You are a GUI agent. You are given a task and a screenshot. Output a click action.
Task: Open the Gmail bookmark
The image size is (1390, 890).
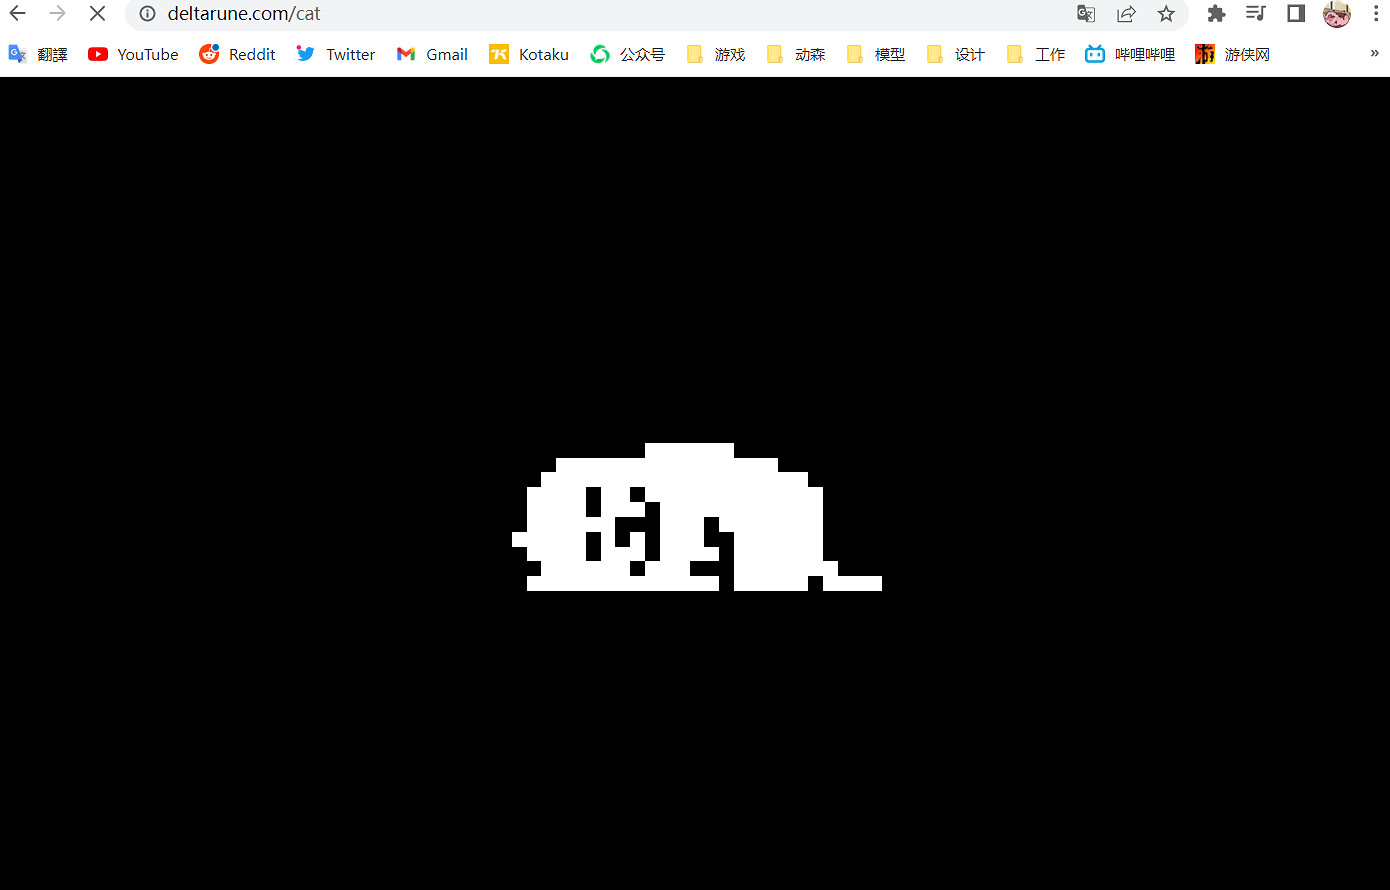click(432, 54)
